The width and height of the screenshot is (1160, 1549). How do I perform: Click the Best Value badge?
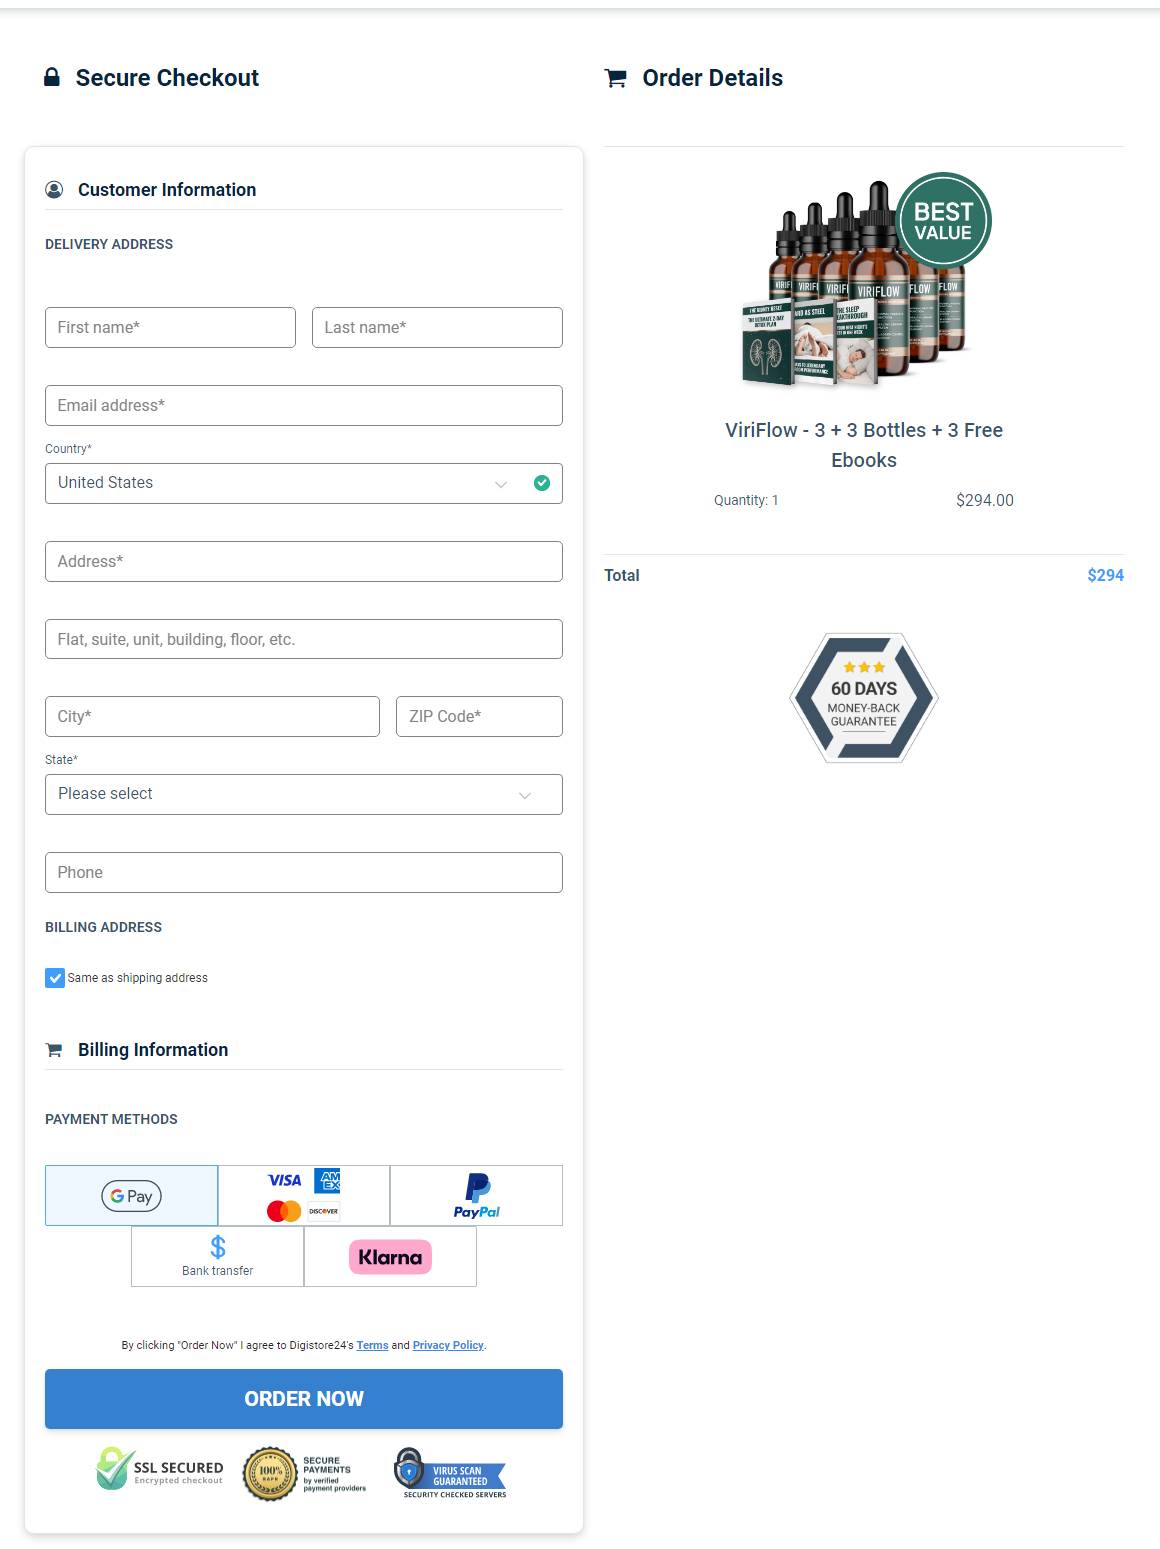tap(942, 221)
